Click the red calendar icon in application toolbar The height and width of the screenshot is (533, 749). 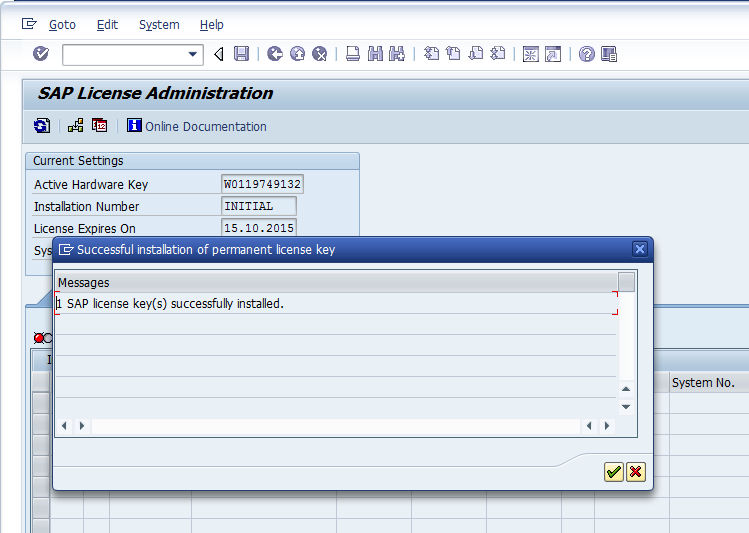coord(99,125)
